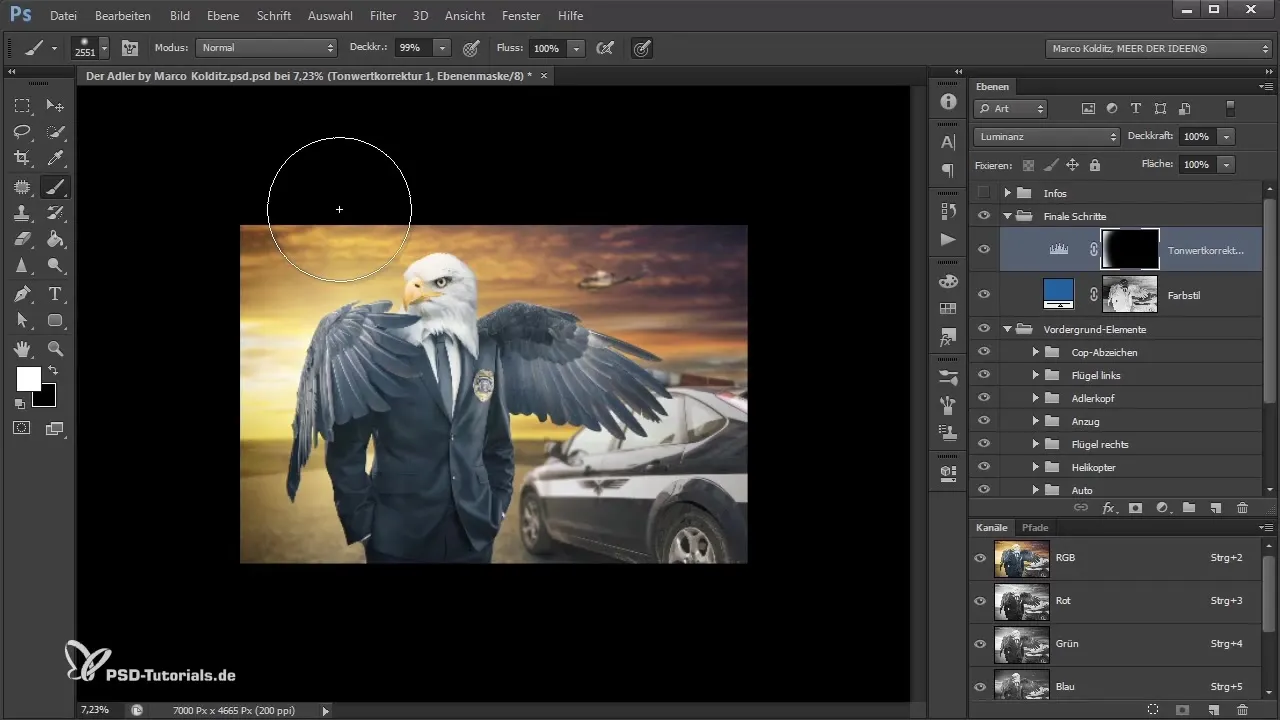Viewport: 1280px width, 720px height.
Task: Hide the Farbstil layer
Action: pyautogui.click(x=984, y=294)
